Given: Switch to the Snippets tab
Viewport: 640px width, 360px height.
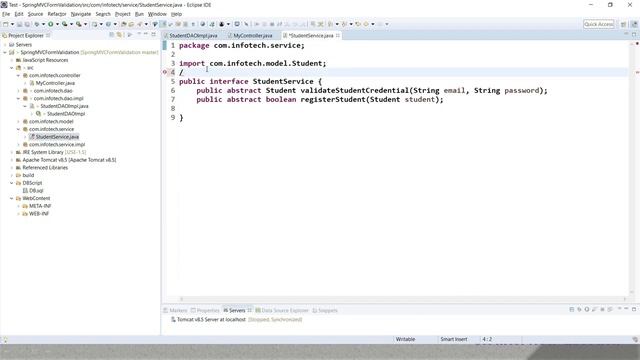Looking at the screenshot, I should pos(325,310).
